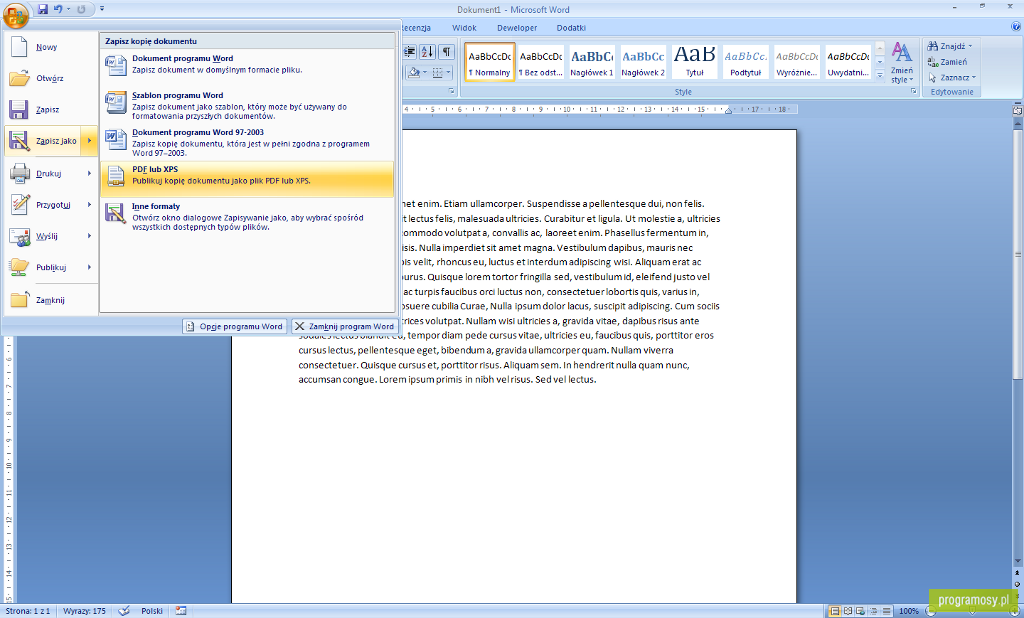
Task: Toggle the ruler button above the scrollbar
Action: click(x=1017, y=110)
